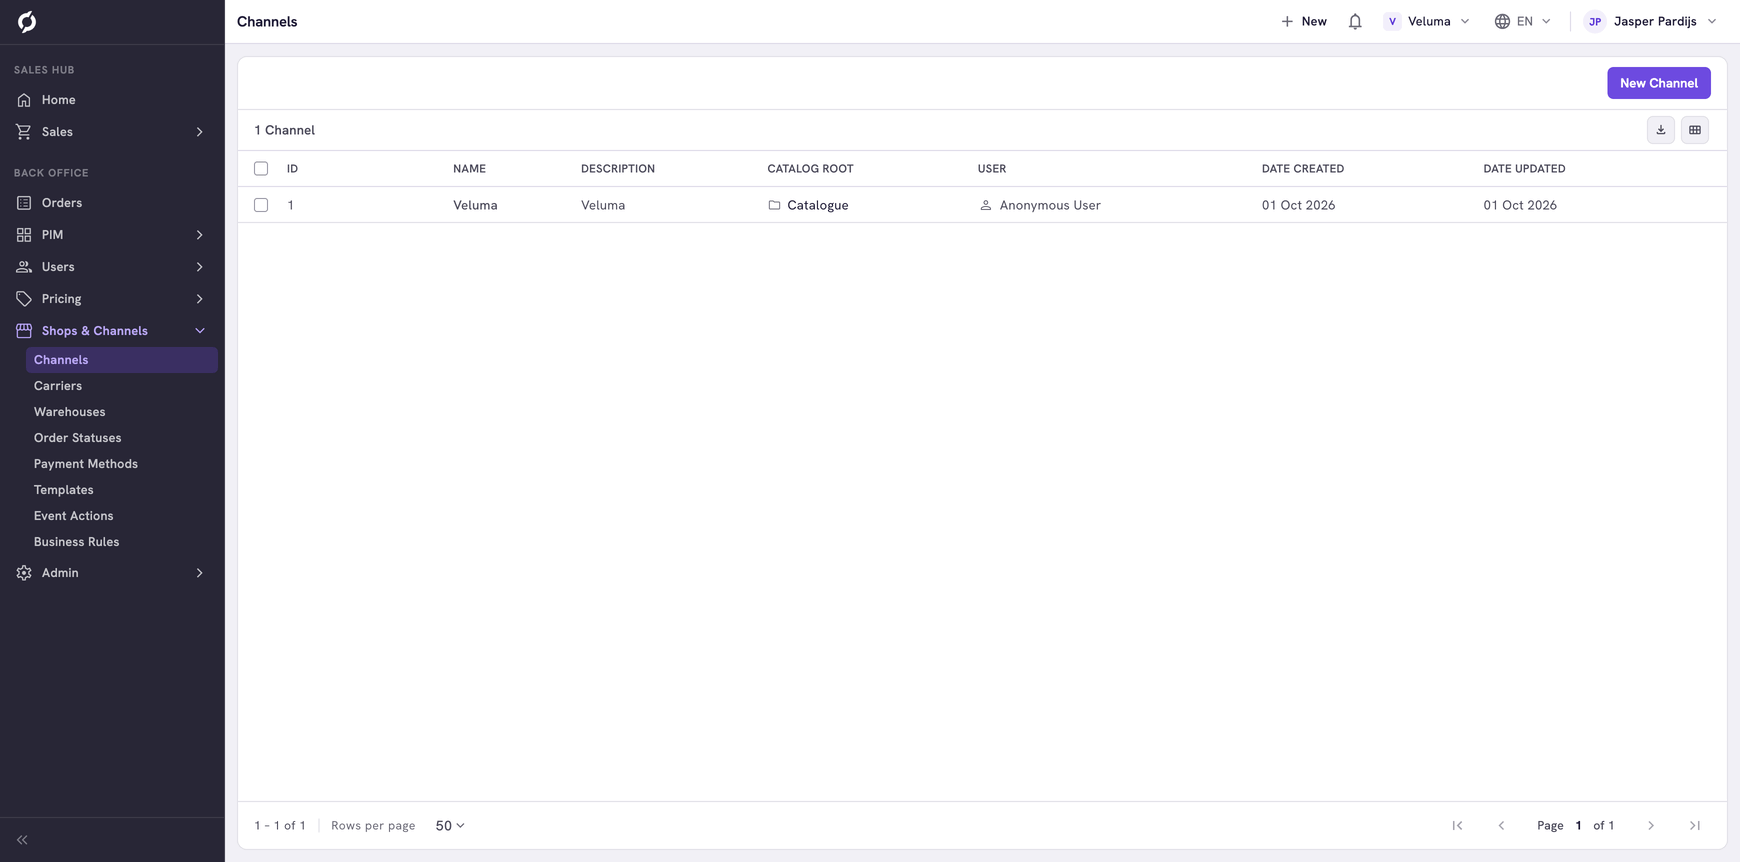Go to first page icon

pos(1458,826)
